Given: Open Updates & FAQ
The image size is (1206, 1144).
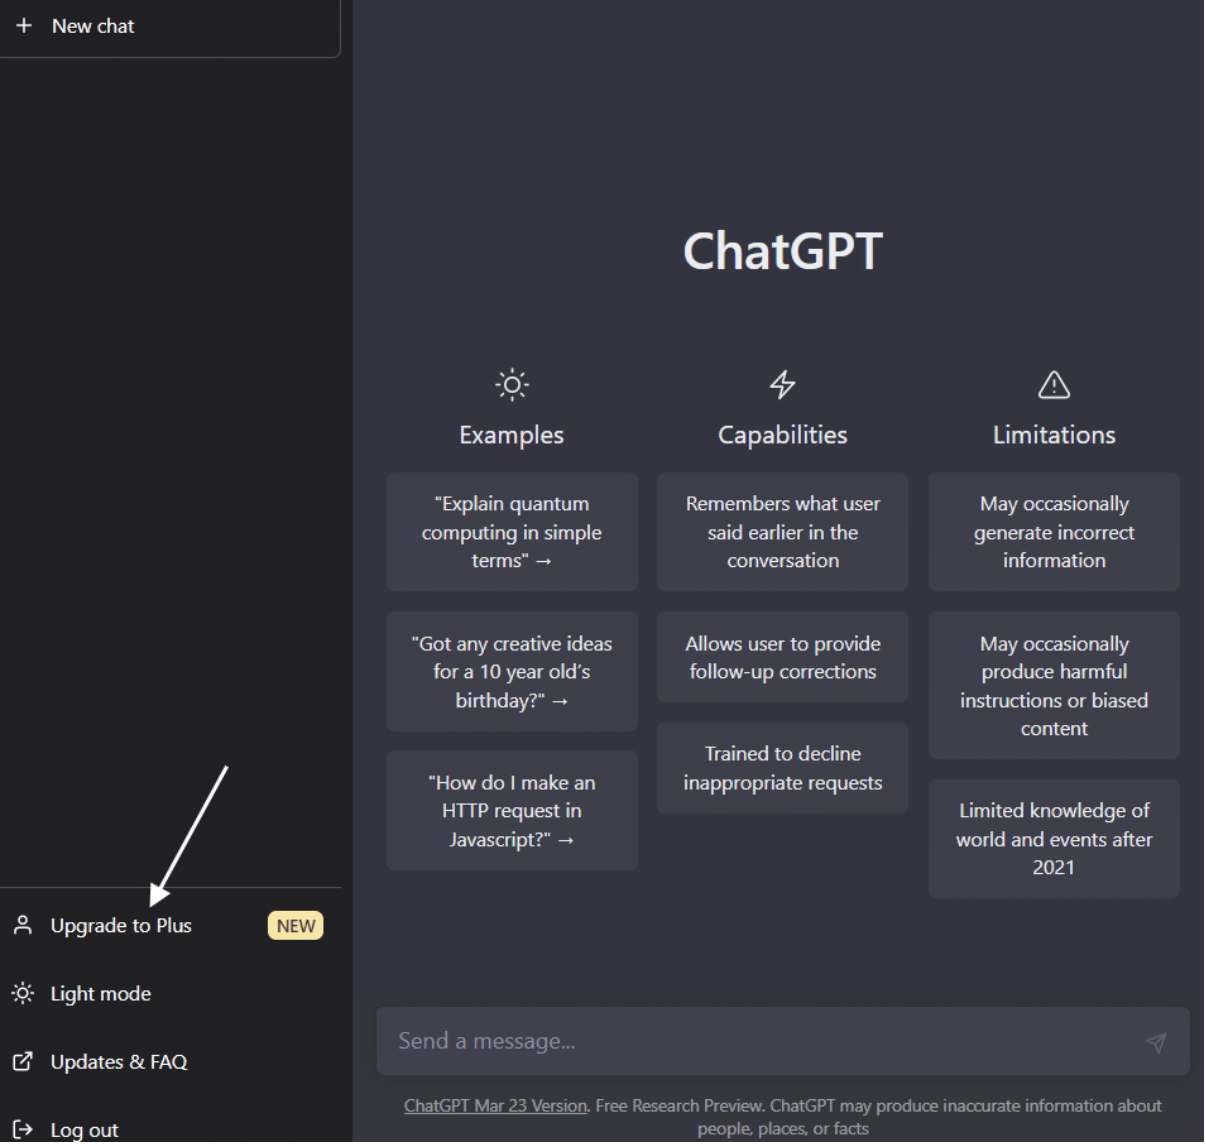Looking at the screenshot, I should (170, 1061).
